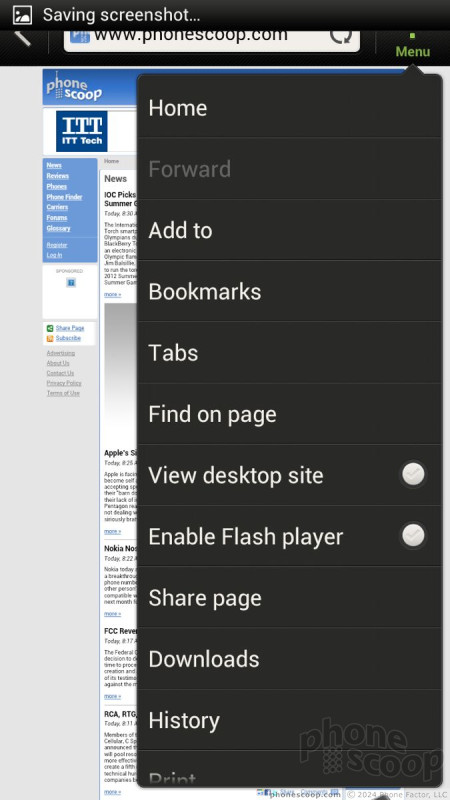Select Home from the menu

(x=289, y=108)
